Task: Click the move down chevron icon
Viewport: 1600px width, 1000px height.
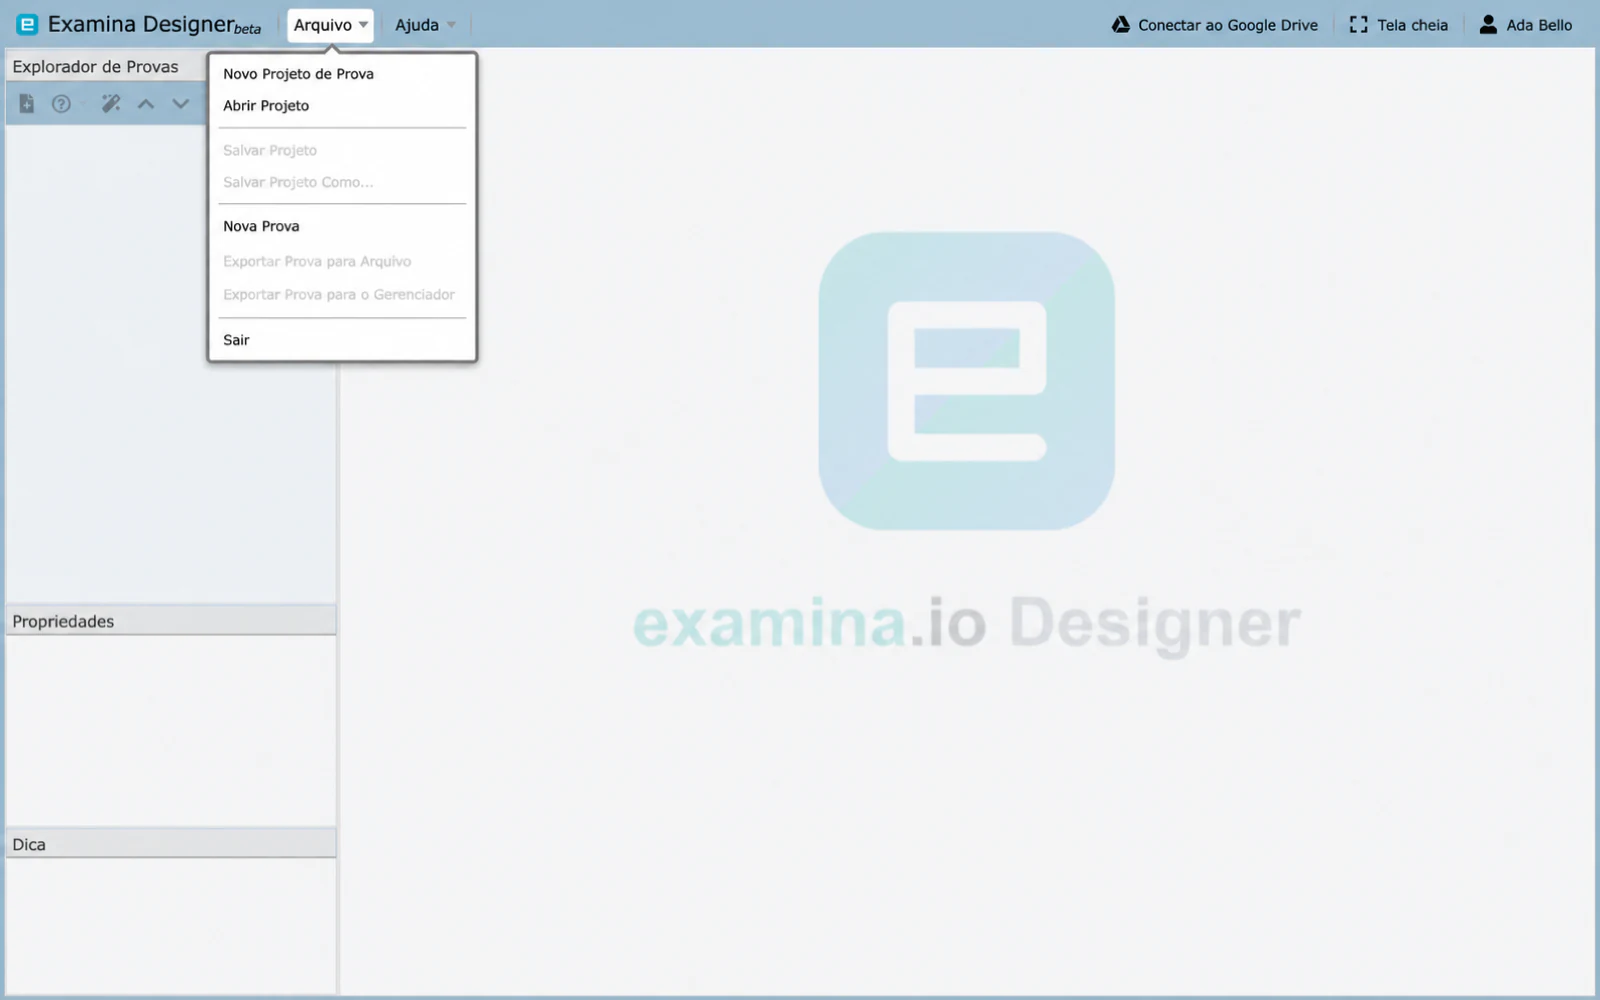Action: click(181, 103)
